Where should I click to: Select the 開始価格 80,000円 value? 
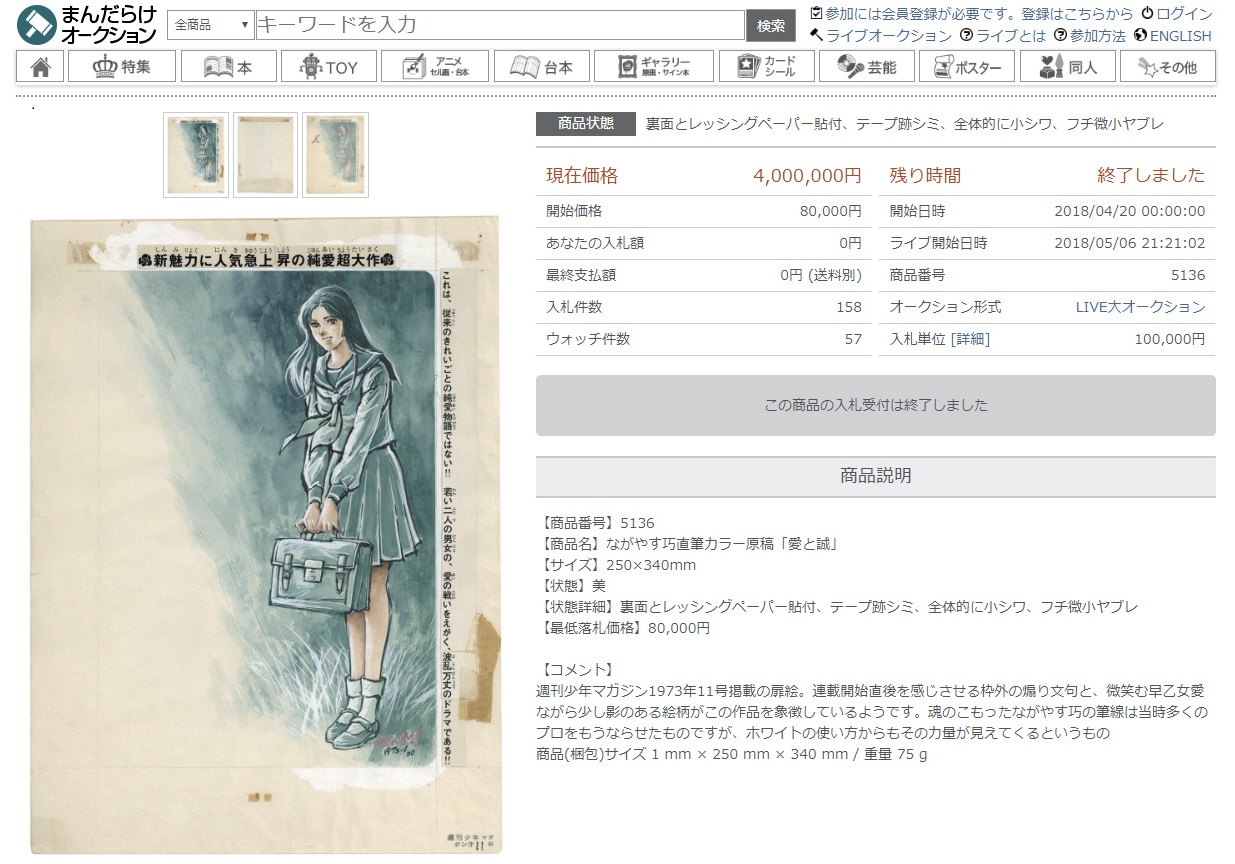(830, 211)
